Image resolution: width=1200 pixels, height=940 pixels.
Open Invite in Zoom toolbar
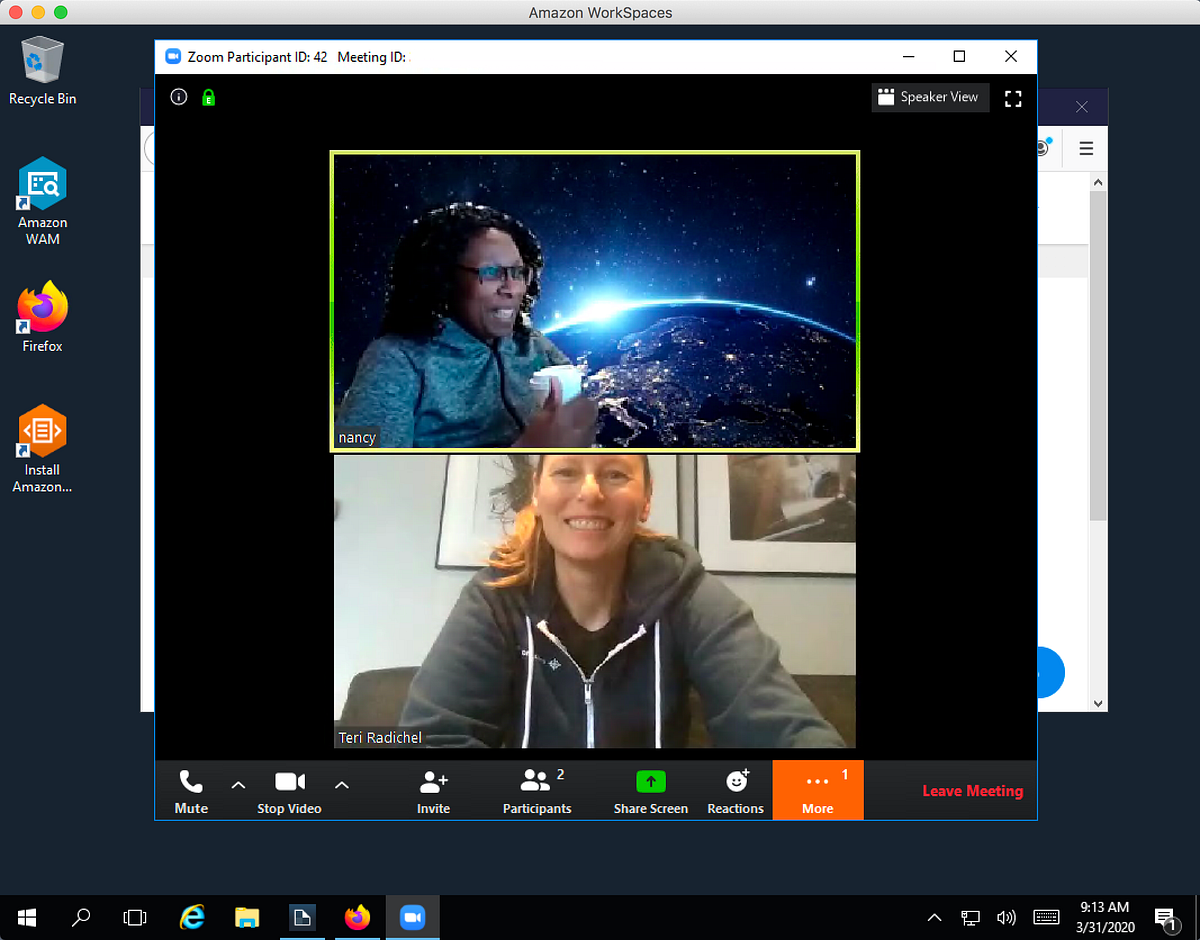(433, 790)
